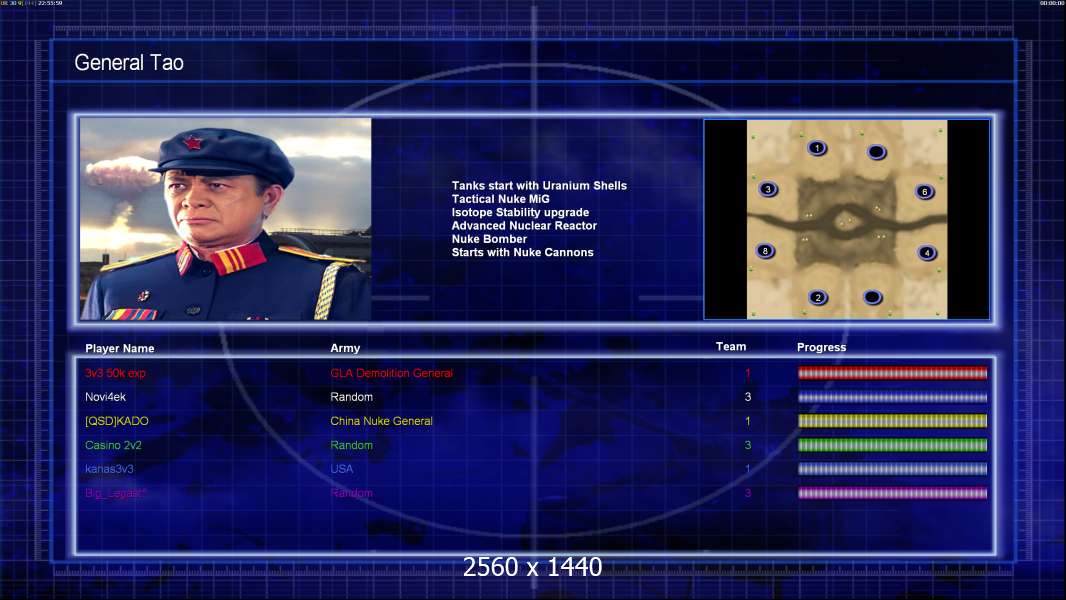Viewport: 1066px width, 600px height.
Task: Select start position marker 2 on minimap
Action: pyautogui.click(x=818, y=297)
